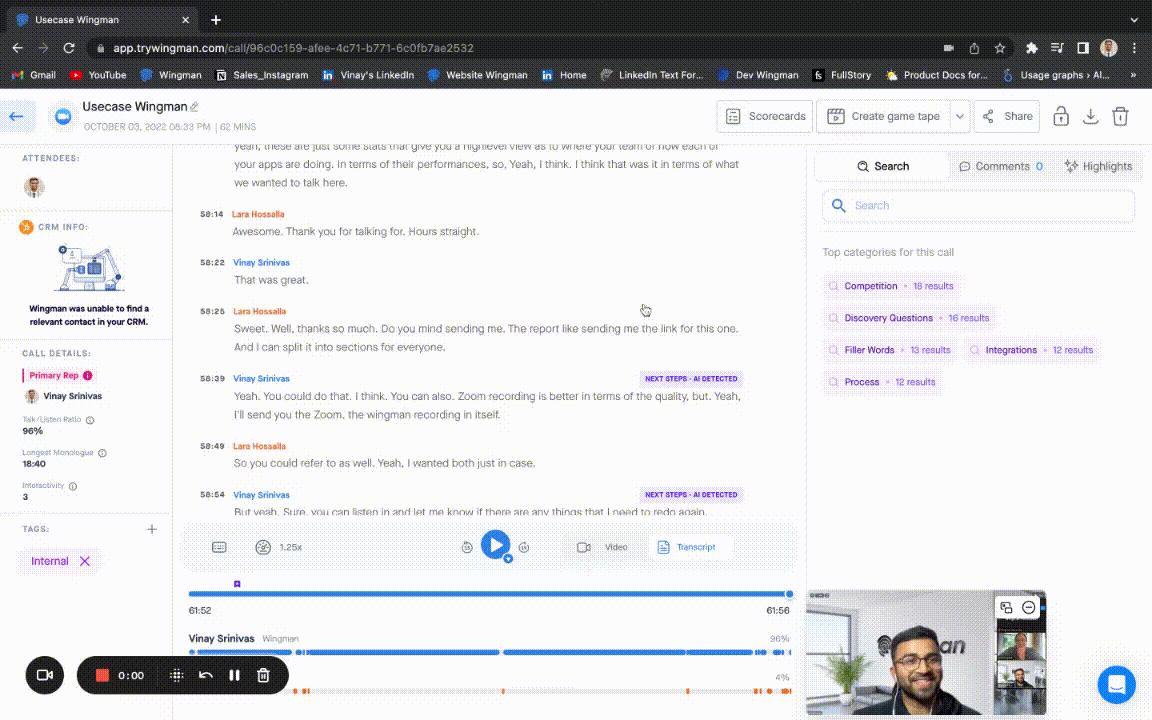Viewport: 1152px width, 720px height.
Task: Click the bookmark marker on the timeline
Action: [237, 584]
